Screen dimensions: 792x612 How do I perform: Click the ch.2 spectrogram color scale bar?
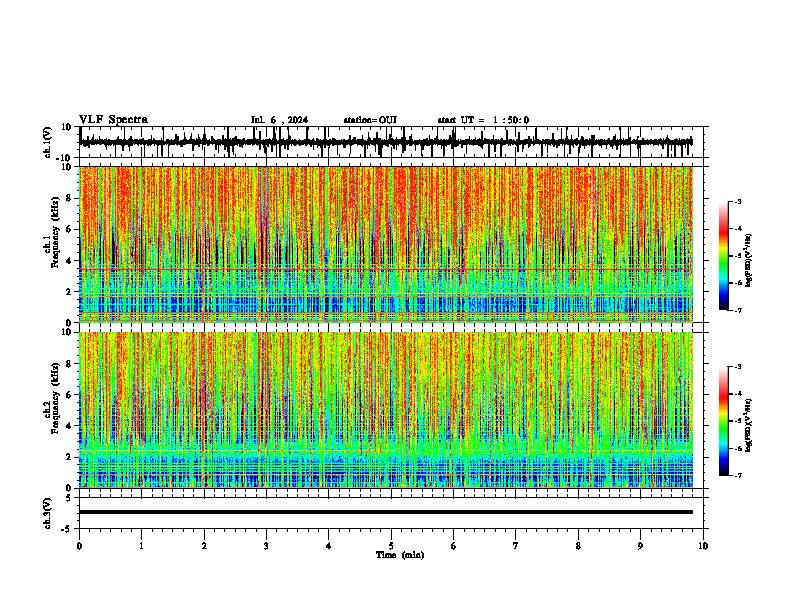point(723,421)
